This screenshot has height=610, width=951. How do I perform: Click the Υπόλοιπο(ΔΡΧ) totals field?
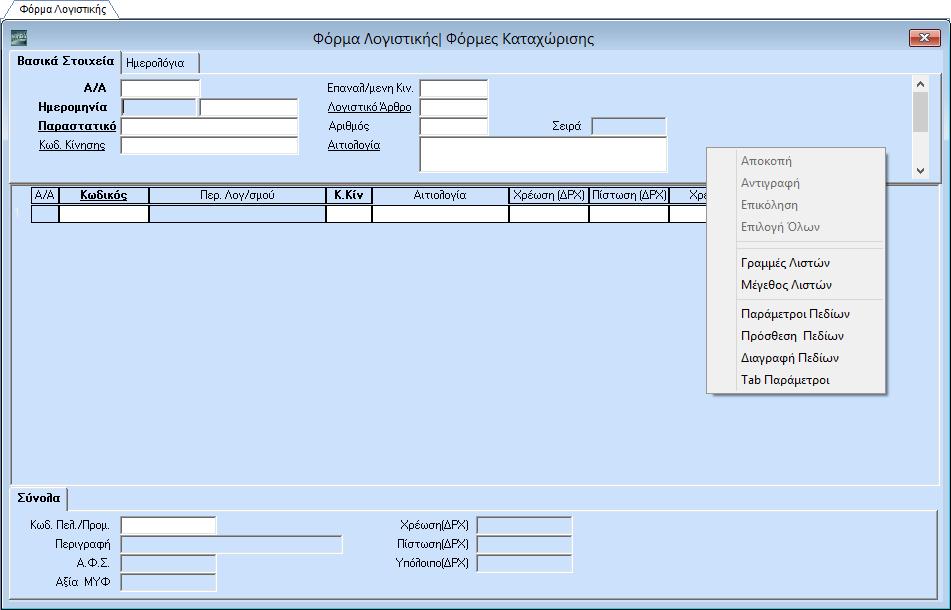[x=525, y=563]
